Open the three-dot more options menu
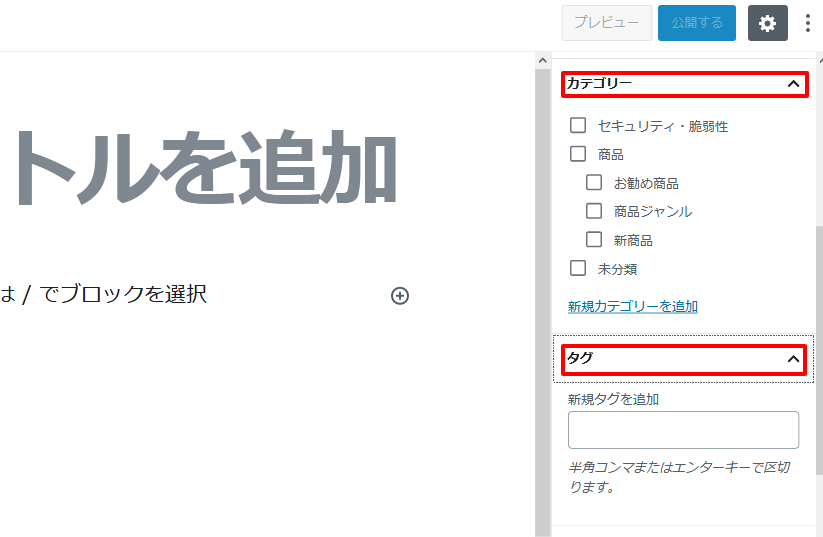The image size is (823, 537). (x=807, y=23)
